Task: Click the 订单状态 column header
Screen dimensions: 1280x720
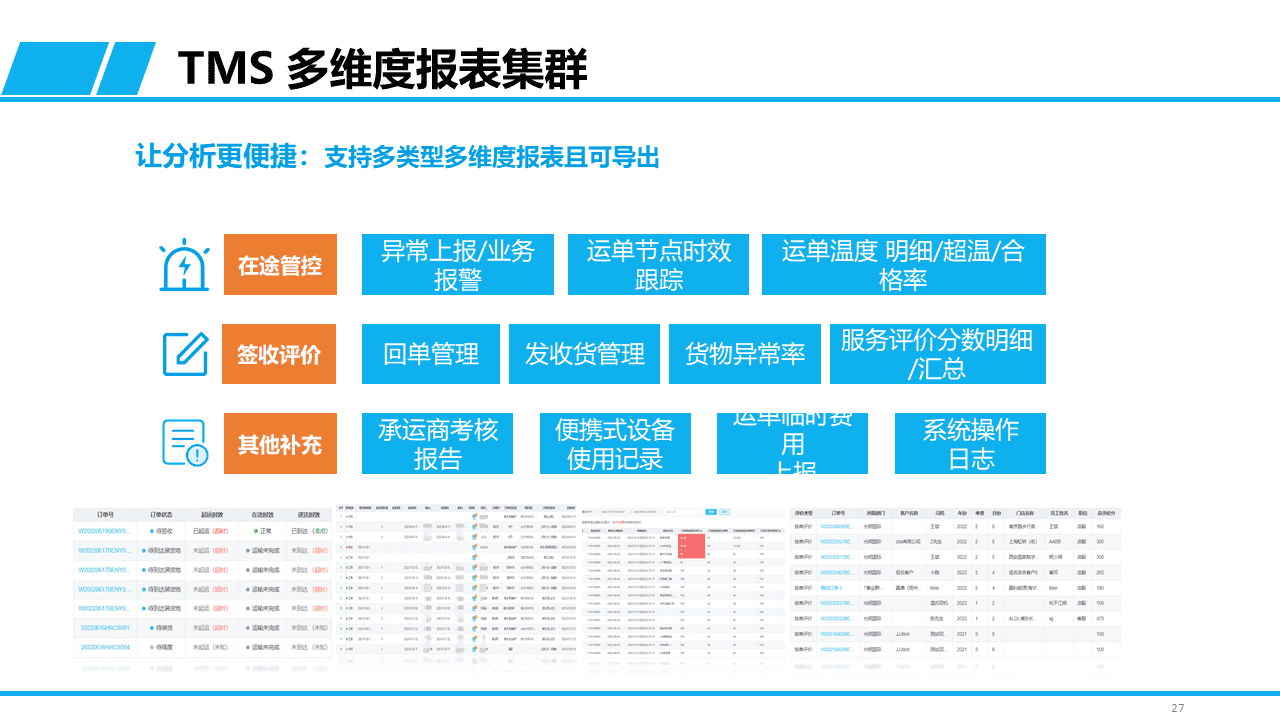Action: [161, 513]
